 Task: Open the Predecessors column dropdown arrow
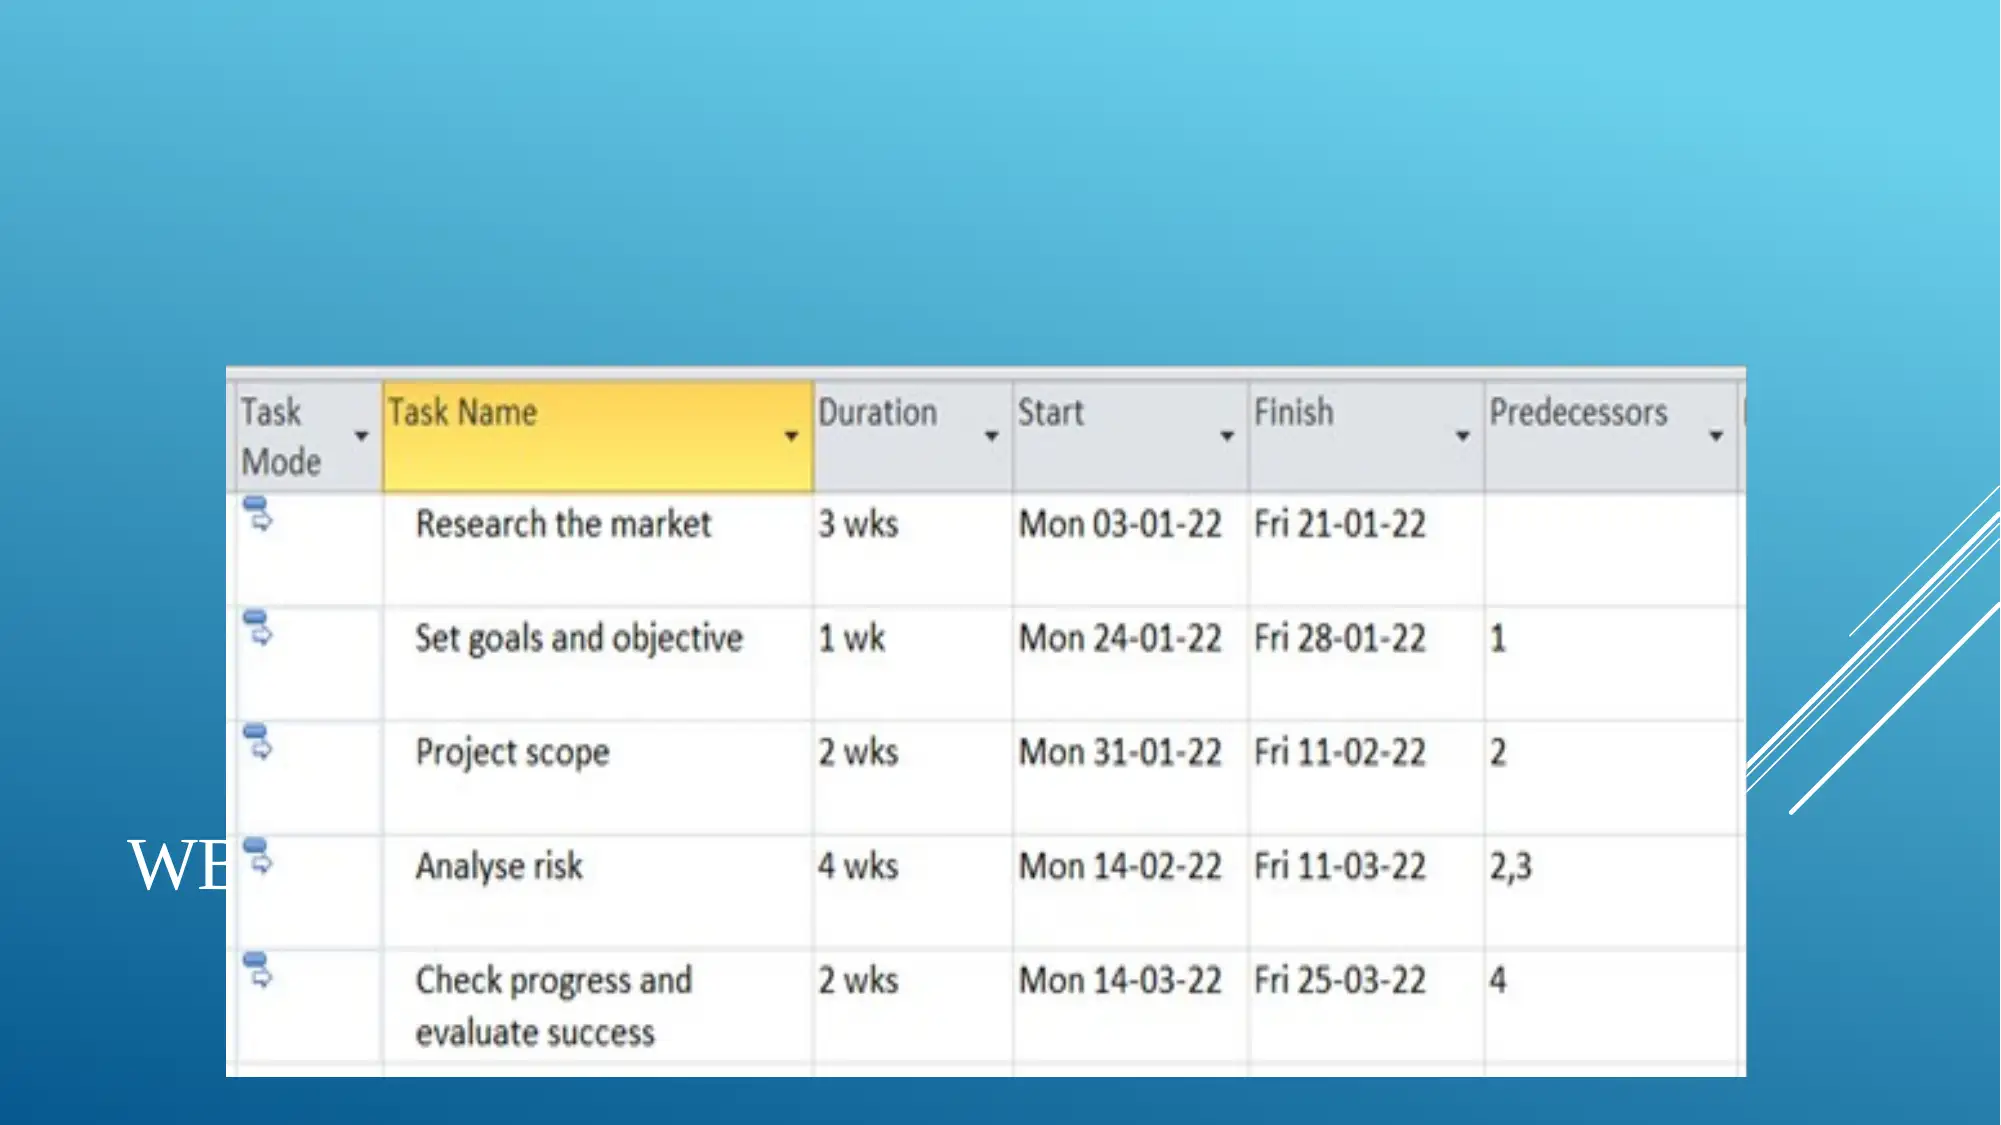1715,436
